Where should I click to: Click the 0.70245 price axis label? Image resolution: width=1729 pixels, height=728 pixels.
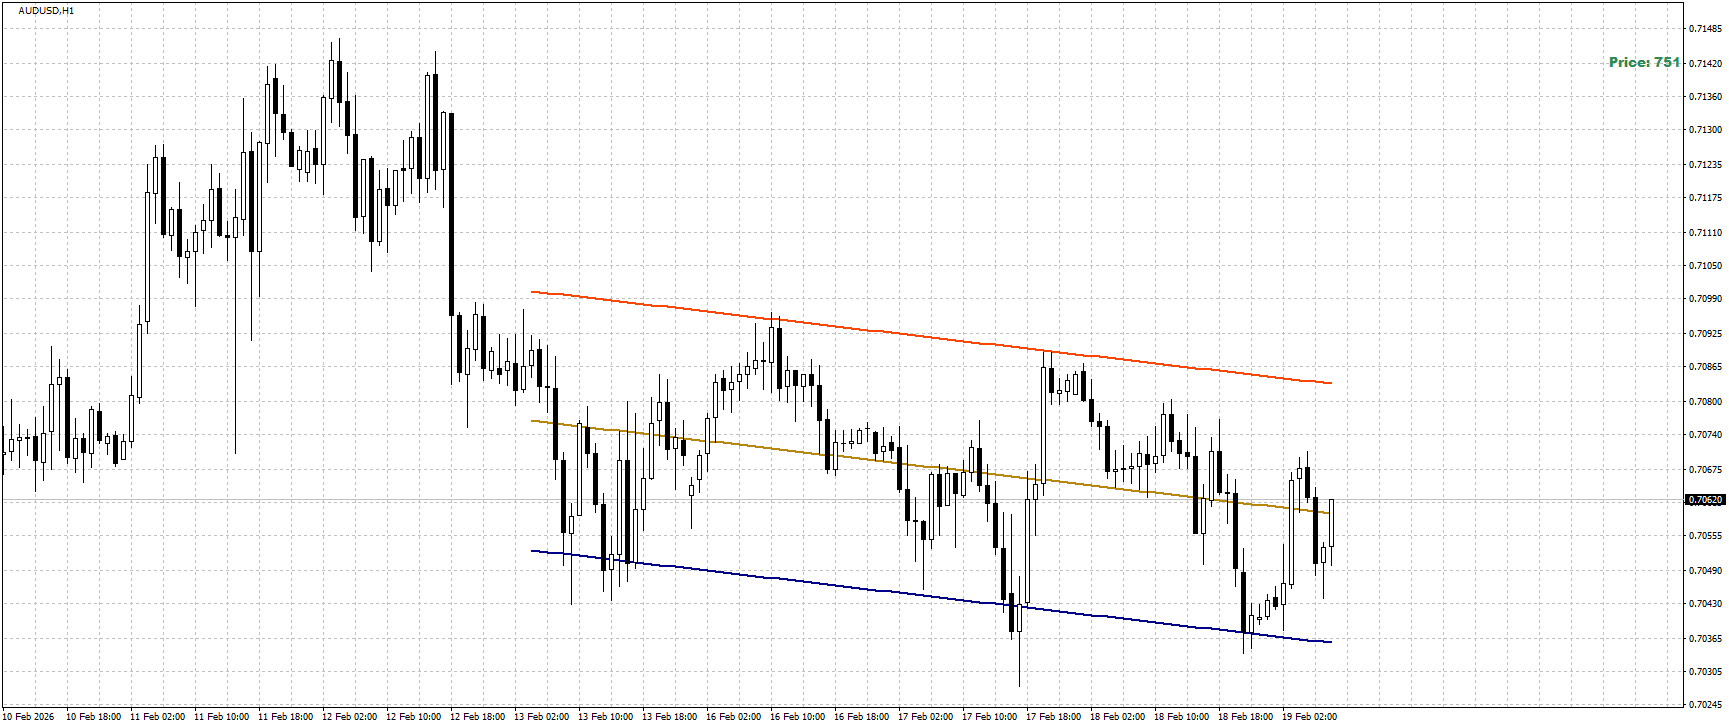pyautogui.click(x=1705, y=705)
